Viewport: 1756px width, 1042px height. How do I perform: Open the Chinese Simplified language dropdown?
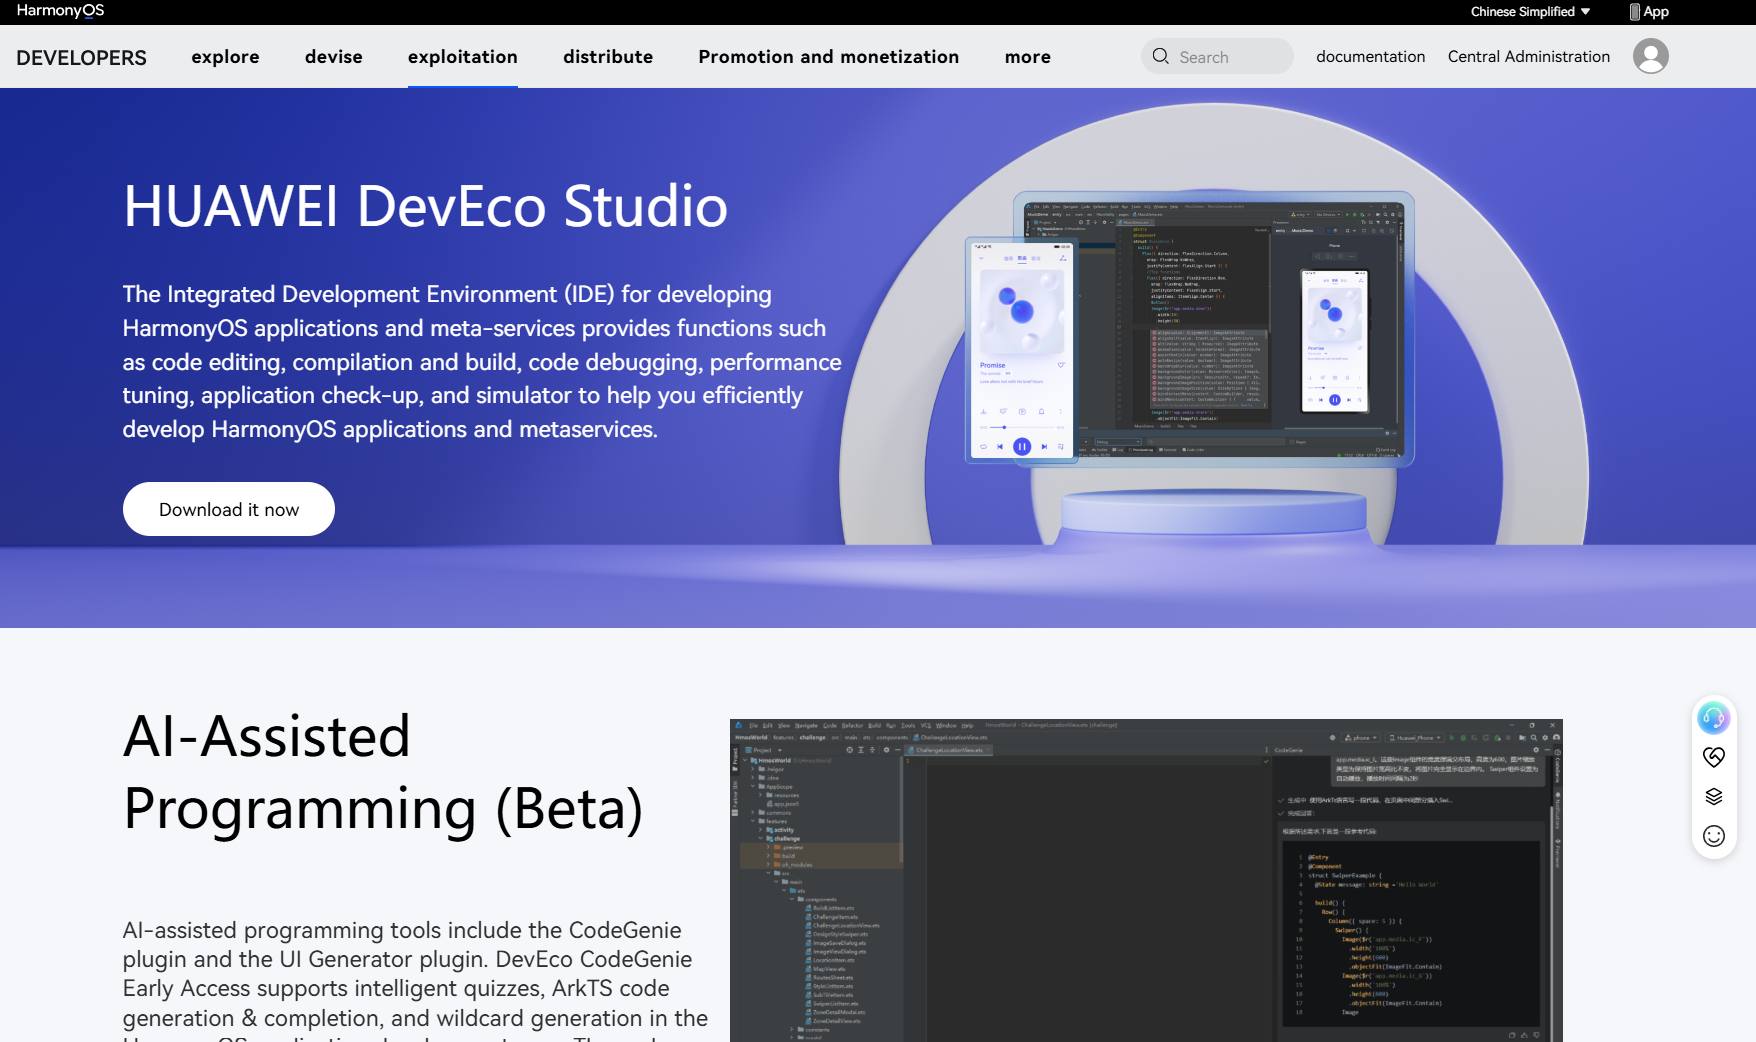tap(1529, 12)
